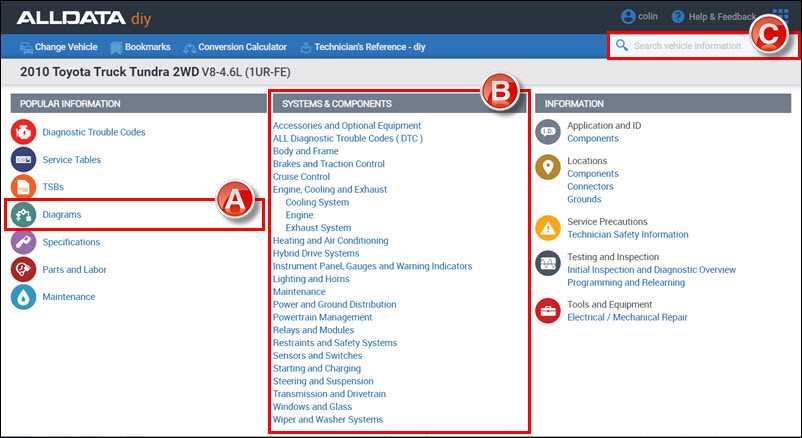Image resolution: width=802 pixels, height=438 pixels.
Task: Open Components under Application and ID
Action: [x=593, y=138]
